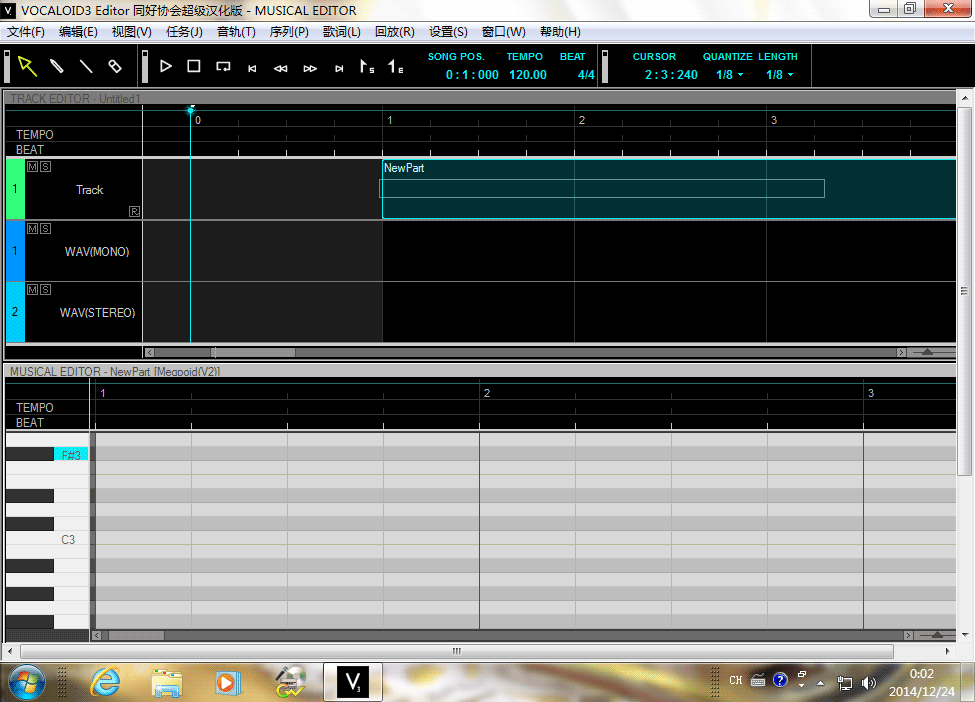The height and width of the screenshot is (702, 975).
Task: Jump to the song end
Action: 339,68
